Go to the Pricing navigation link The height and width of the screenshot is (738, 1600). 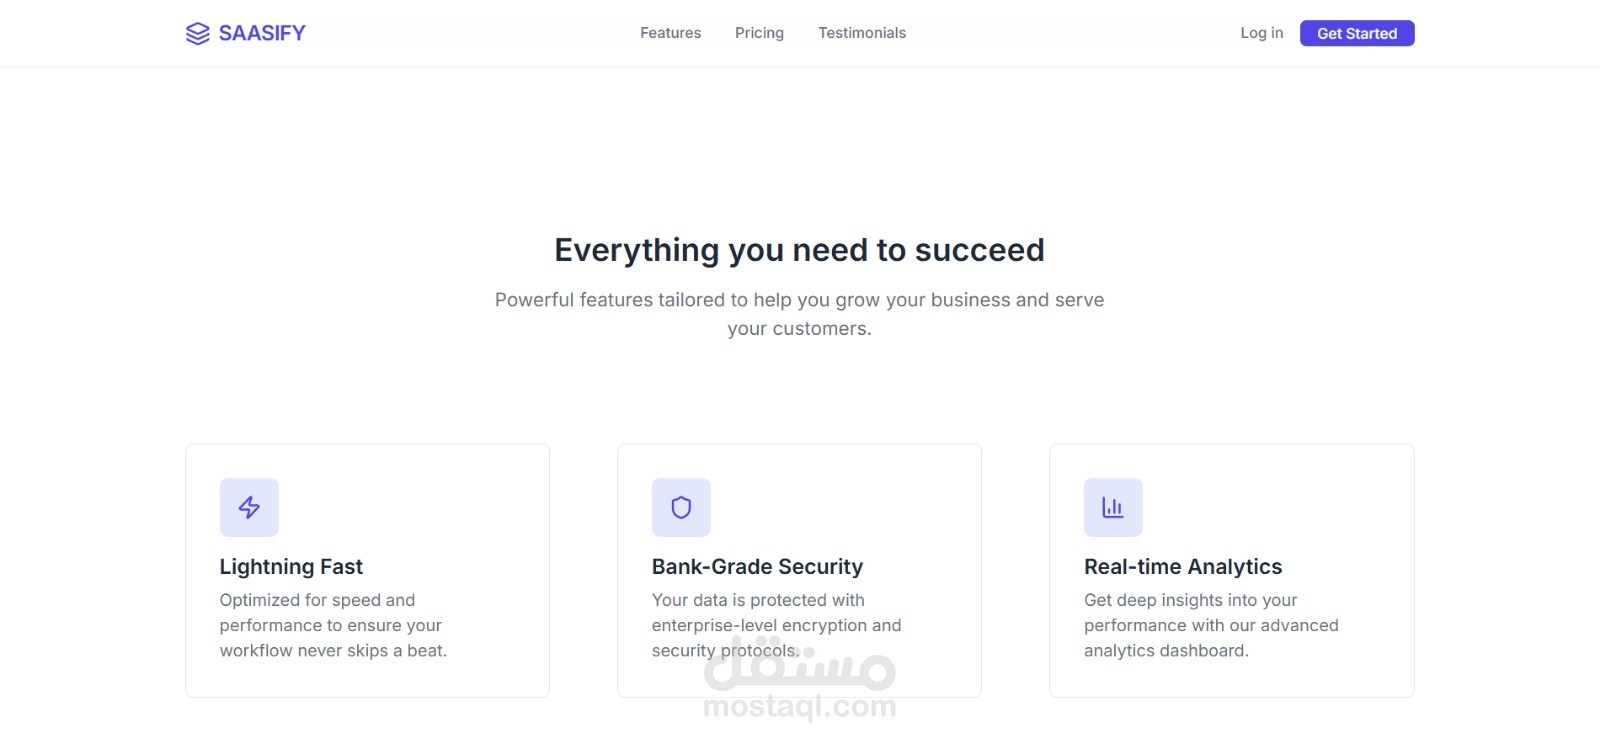[x=759, y=33]
